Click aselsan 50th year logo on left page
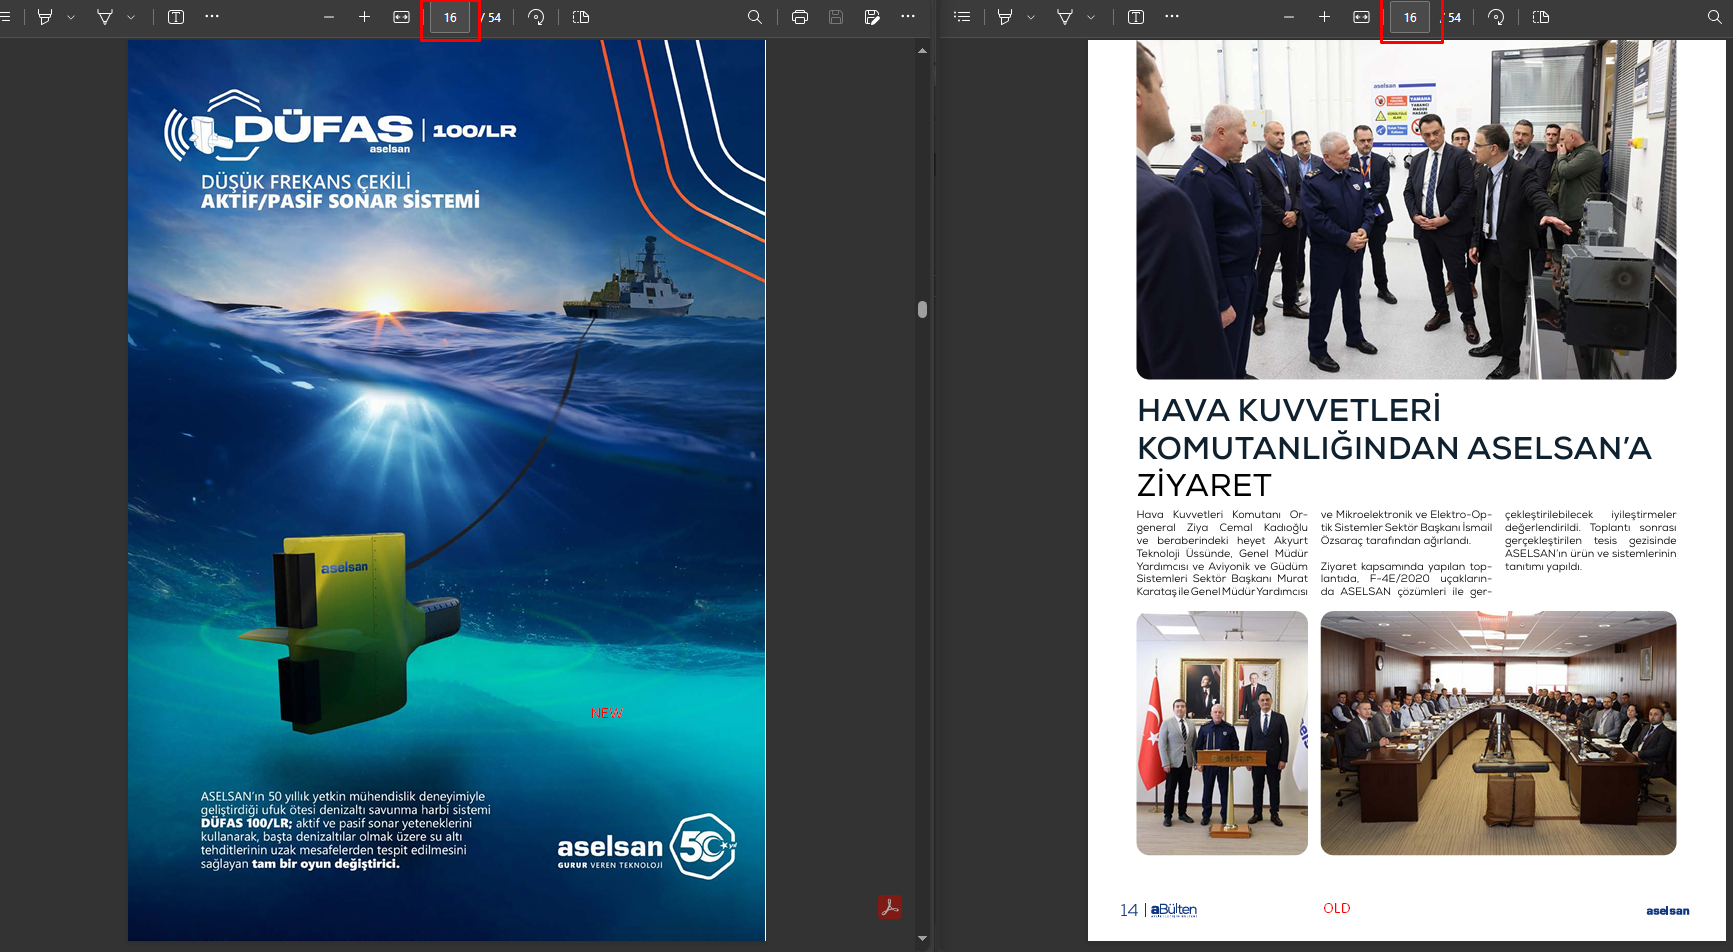The width and height of the screenshot is (1733, 952). tap(647, 847)
